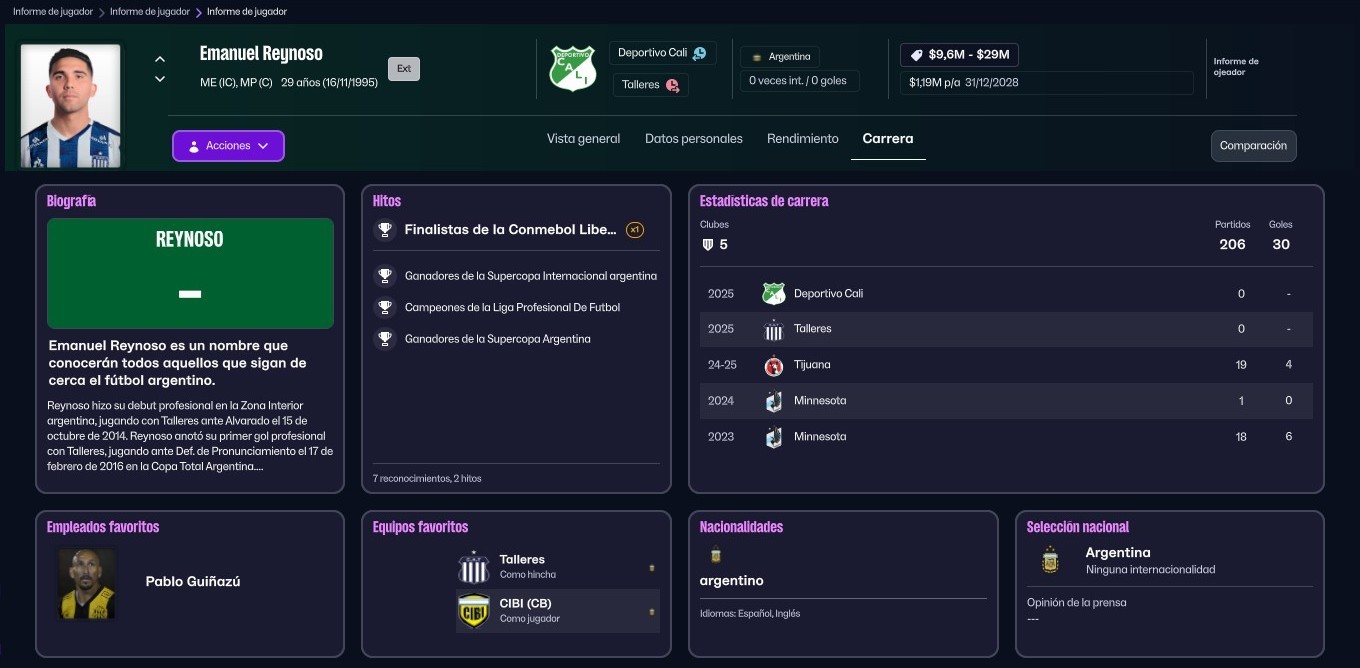
Task: Go to next player with down chevron
Action: coord(160,79)
